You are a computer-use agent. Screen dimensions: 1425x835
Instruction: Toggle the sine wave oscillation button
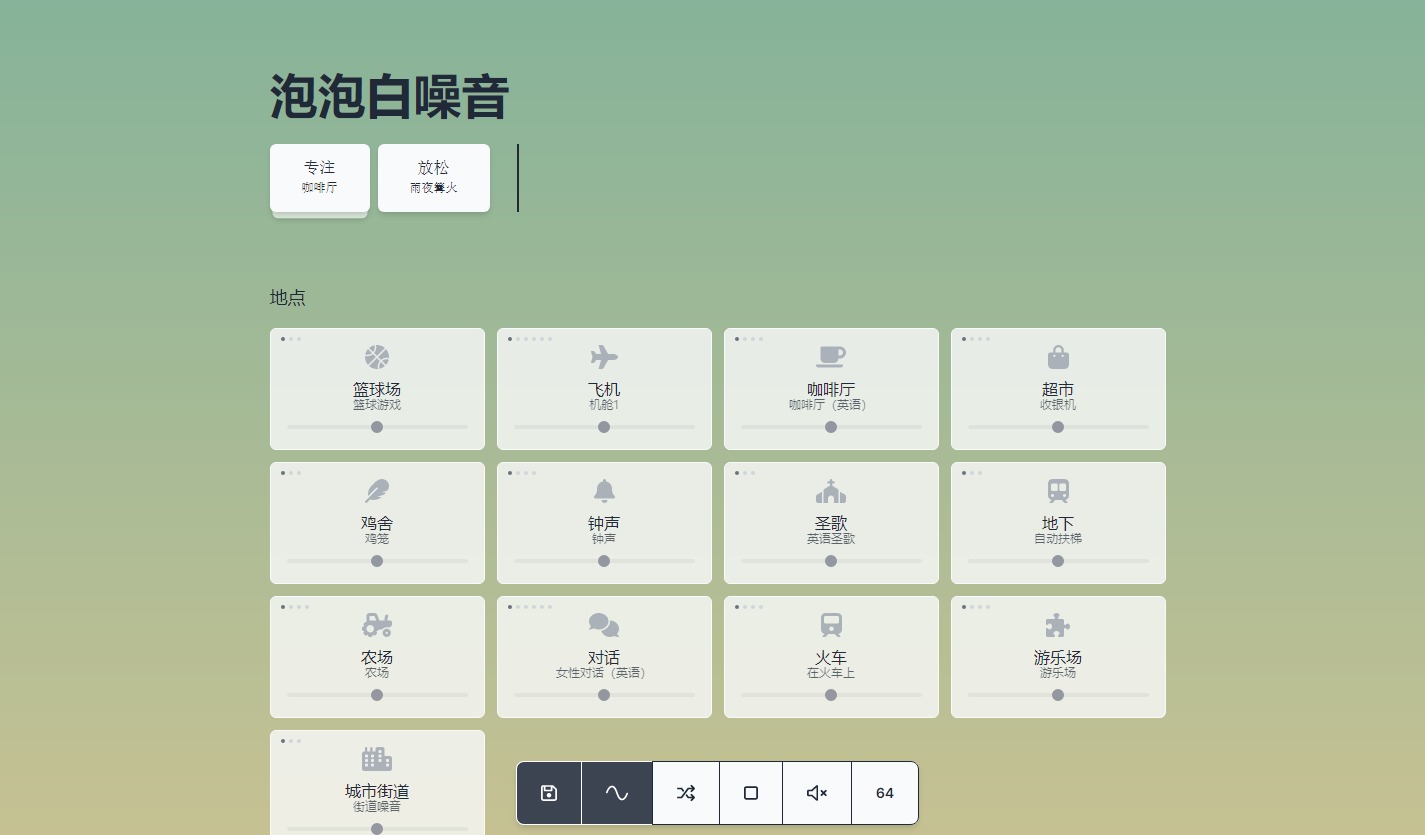pos(617,793)
